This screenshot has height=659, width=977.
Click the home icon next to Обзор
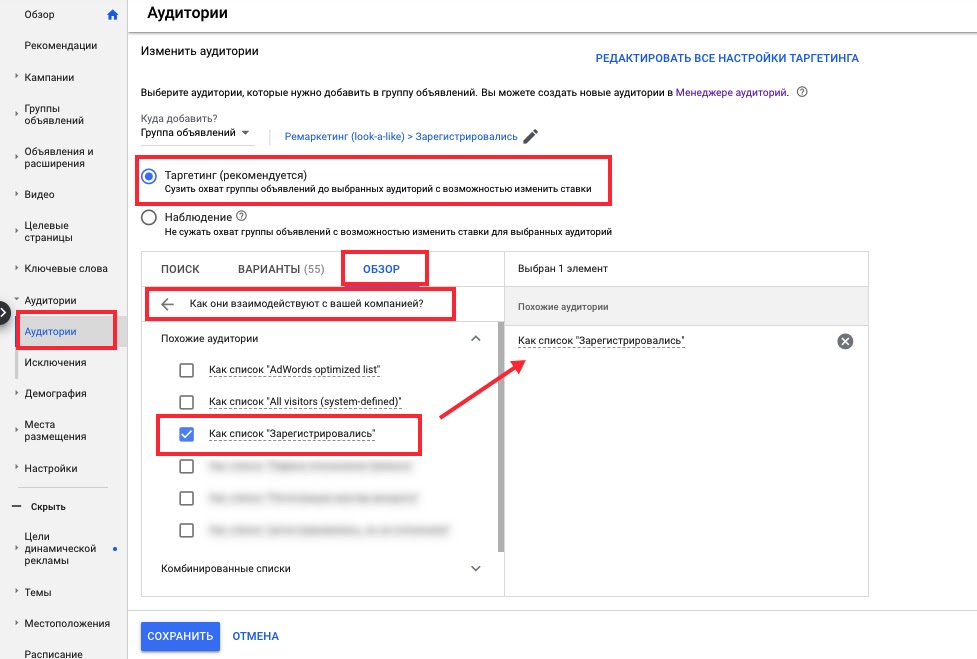click(x=112, y=15)
